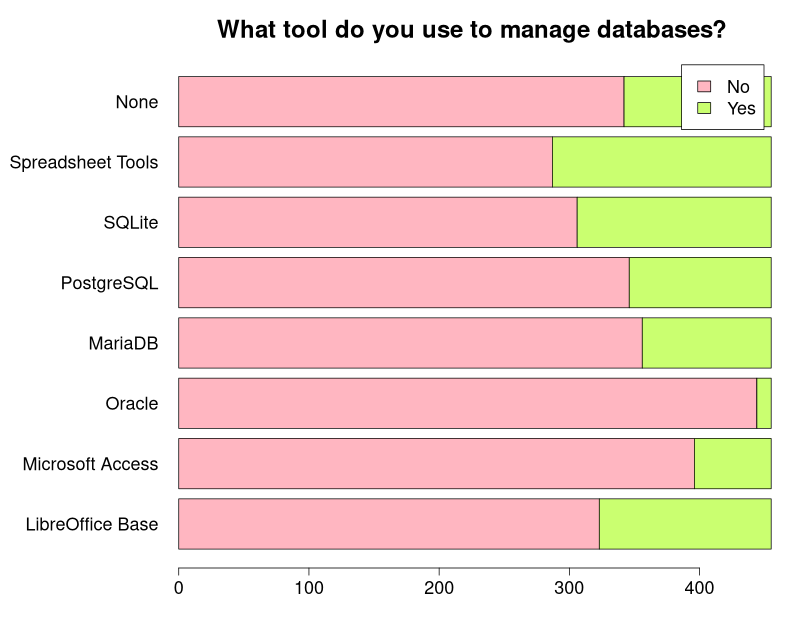Click the LibreOffice Base label
Viewport: 800px width, 640px height.
pos(92,524)
